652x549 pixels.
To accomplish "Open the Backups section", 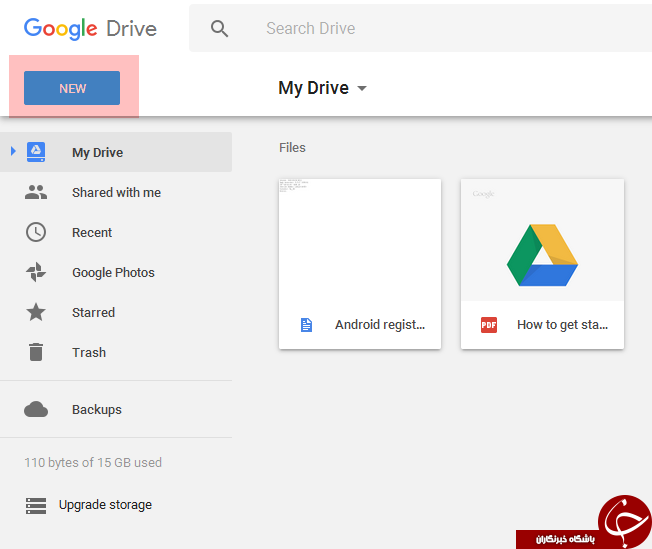I will coord(97,409).
